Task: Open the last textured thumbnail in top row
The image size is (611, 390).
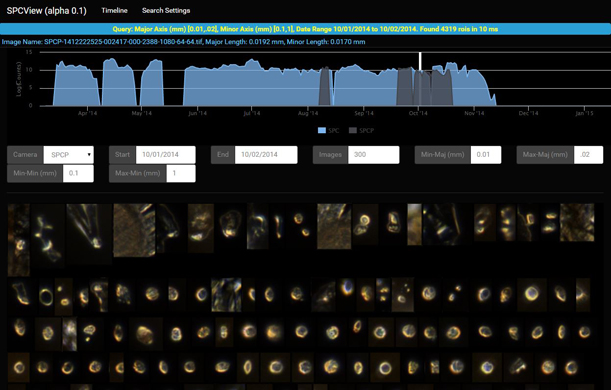Action: [577, 222]
